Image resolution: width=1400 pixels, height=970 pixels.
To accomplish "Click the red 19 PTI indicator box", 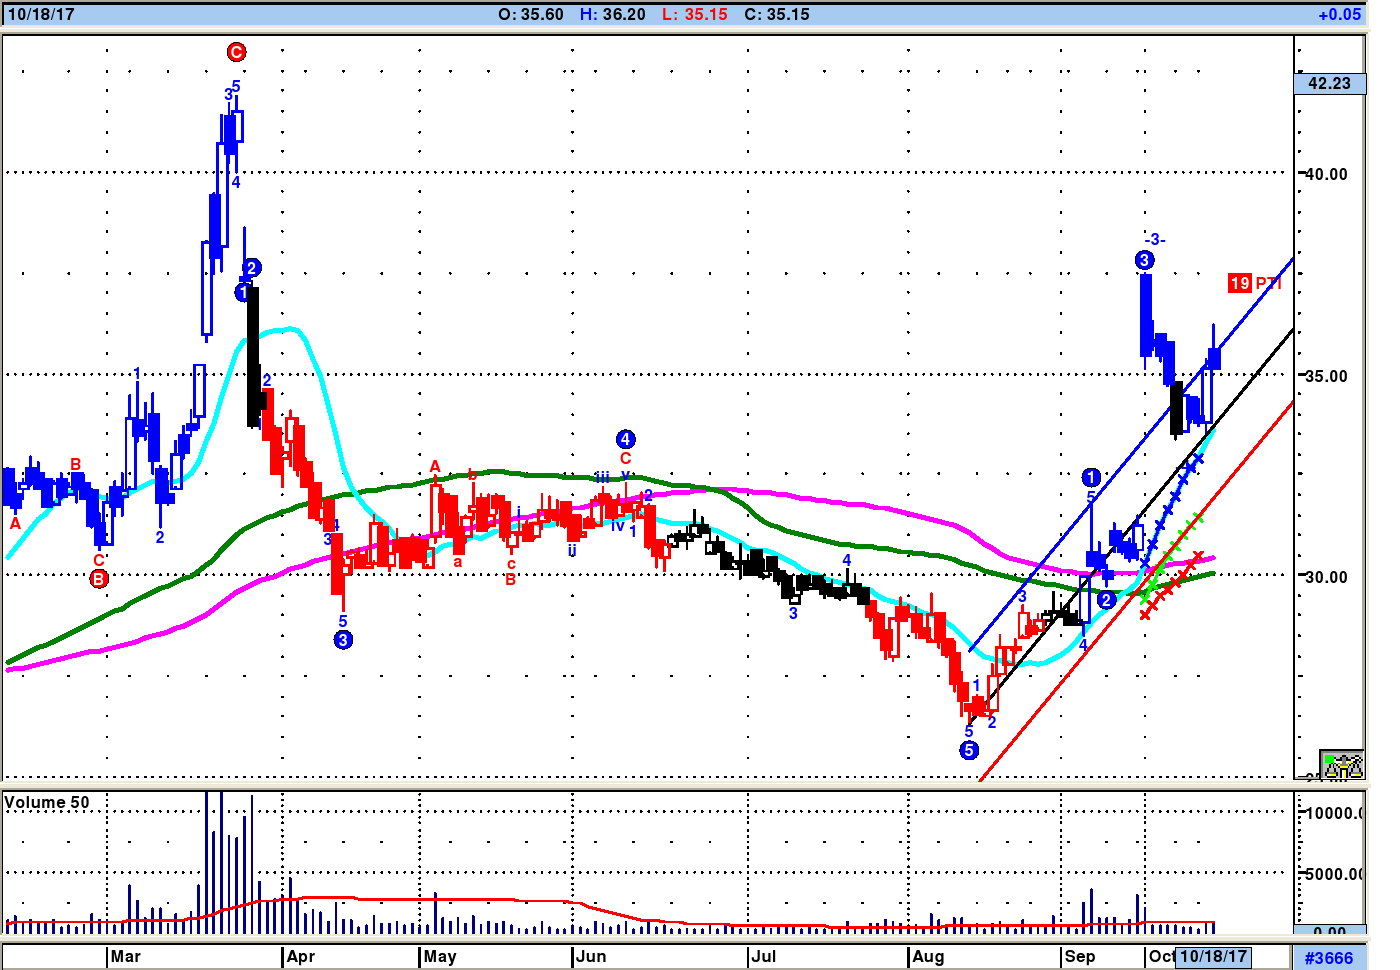I will click(x=1240, y=283).
